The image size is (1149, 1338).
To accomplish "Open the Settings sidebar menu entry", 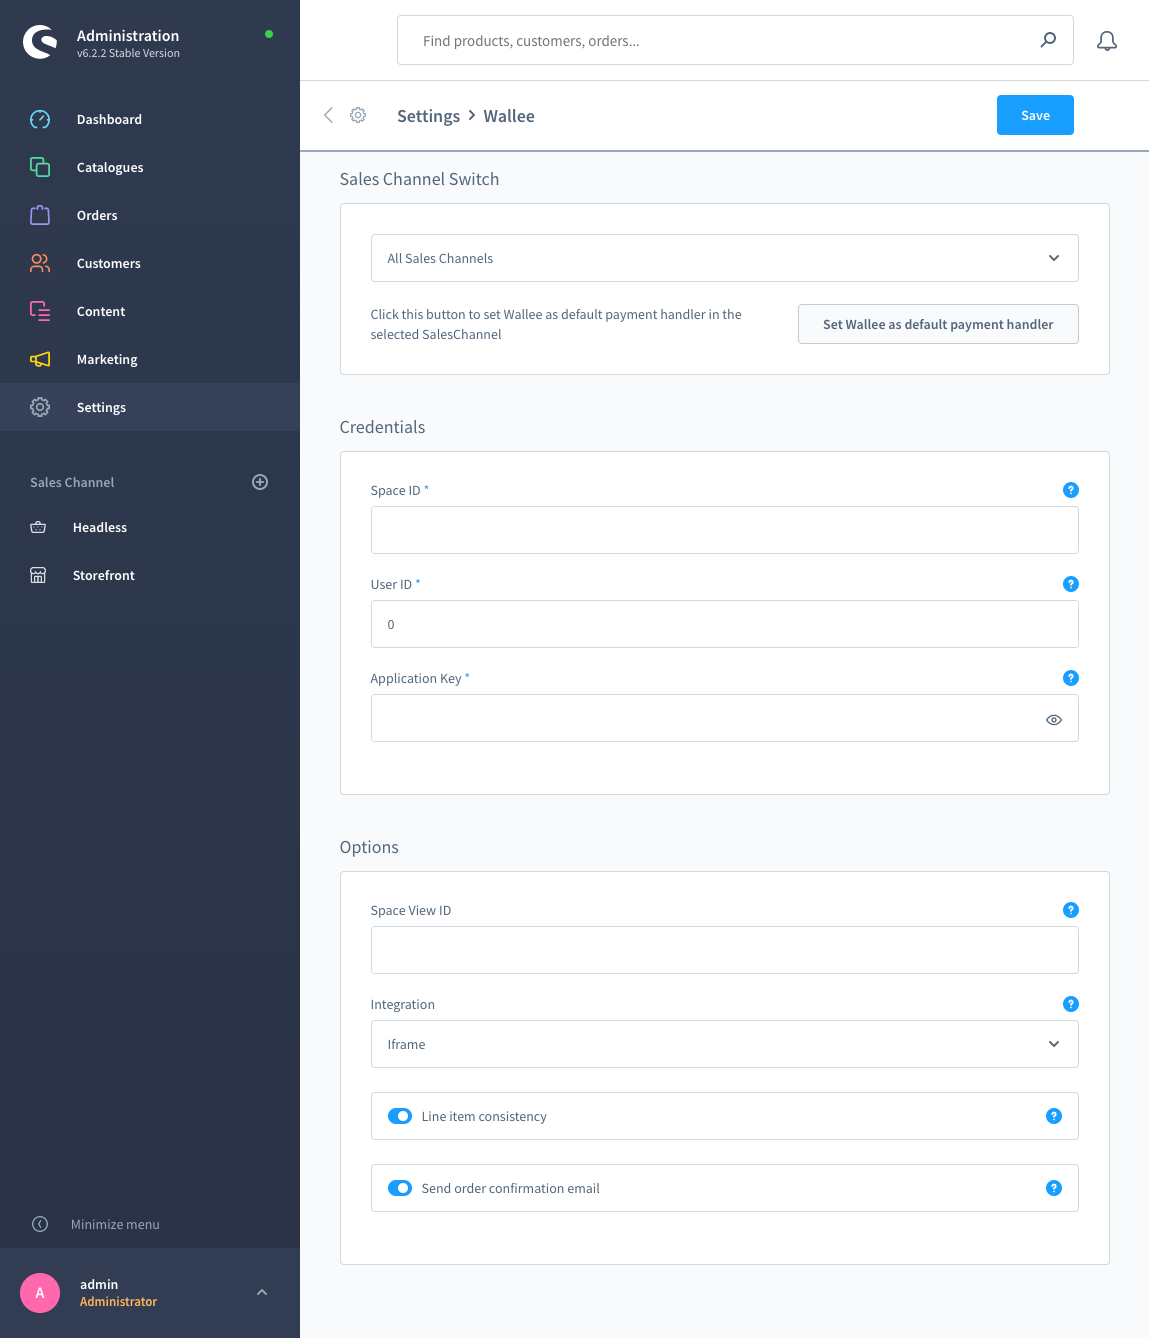I will click(x=100, y=407).
